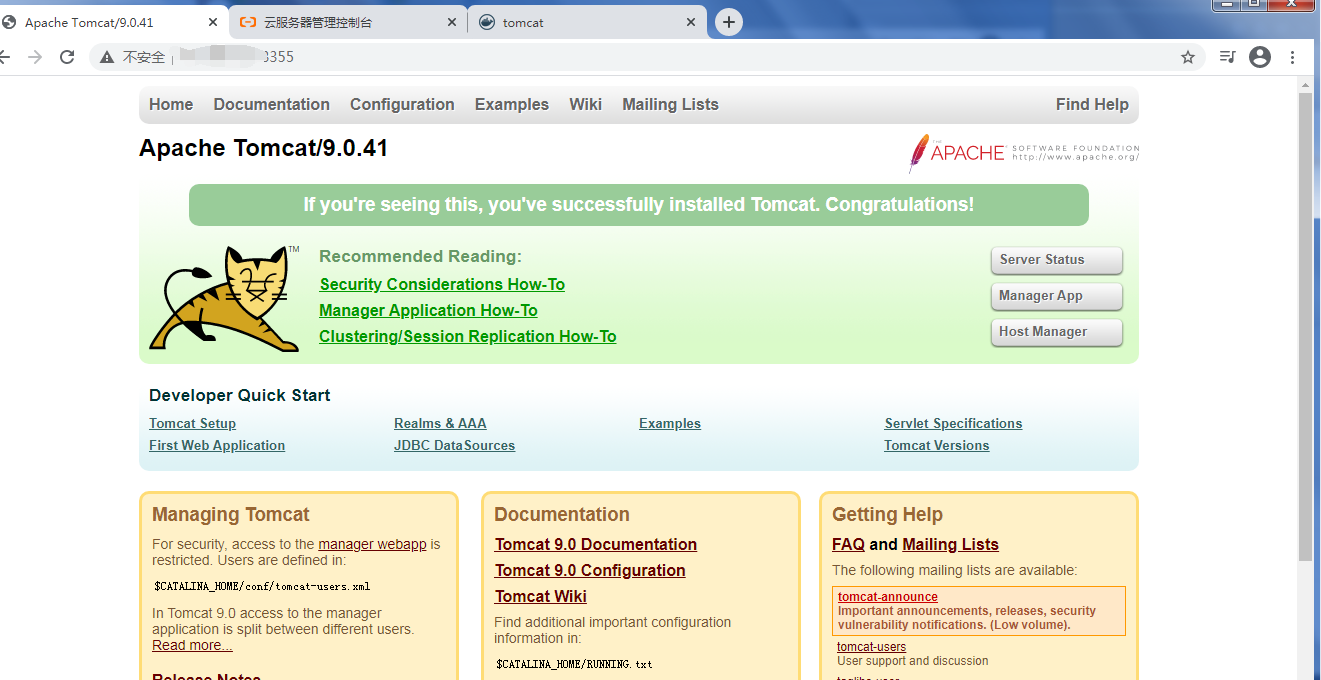Open the Servlet Specifications link
The image size is (1321, 680).
pos(953,424)
